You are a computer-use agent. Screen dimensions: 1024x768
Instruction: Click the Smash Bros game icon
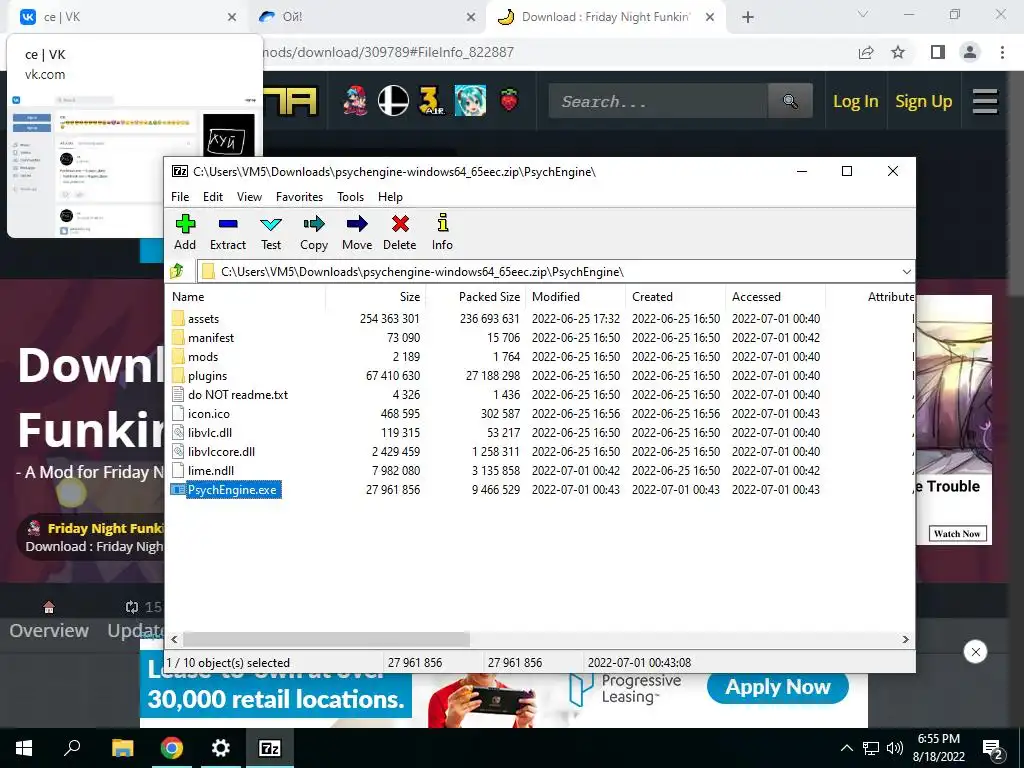pos(393,101)
